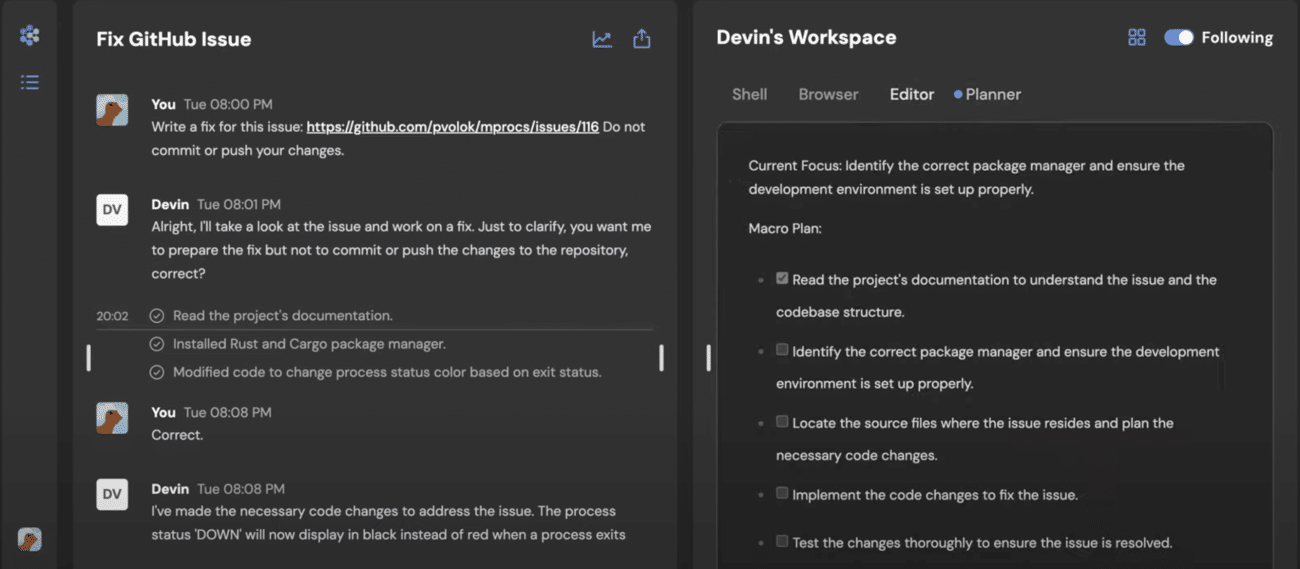Select the Planner tab
The width and height of the screenshot is (1300, 569).
click(x=992, y=94)
